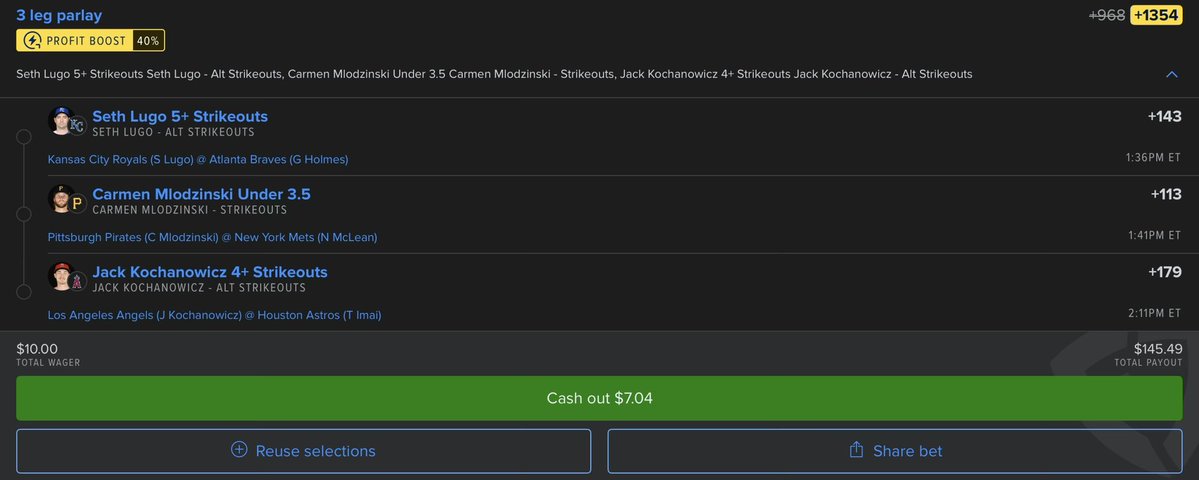The width and height of the screenshot is (1199, 480).
Task: Click the leg status circle for Kochanowicz
Action: click(24, 293)
